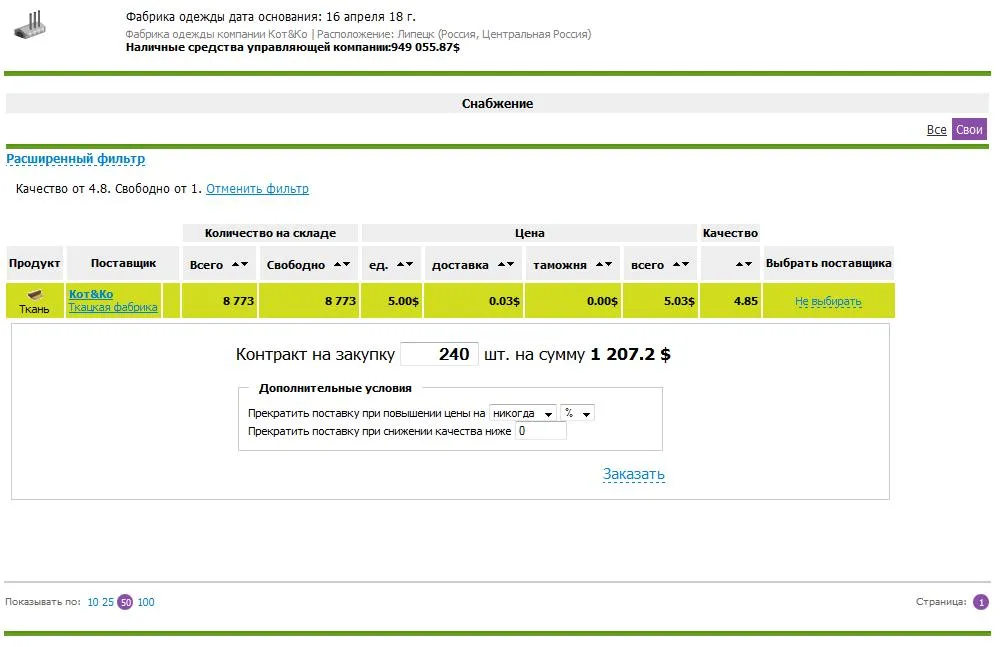The width and height of the screenshot is (1000, 647).
Task: Open the percent unit dropdown
Action: point(577,414)
